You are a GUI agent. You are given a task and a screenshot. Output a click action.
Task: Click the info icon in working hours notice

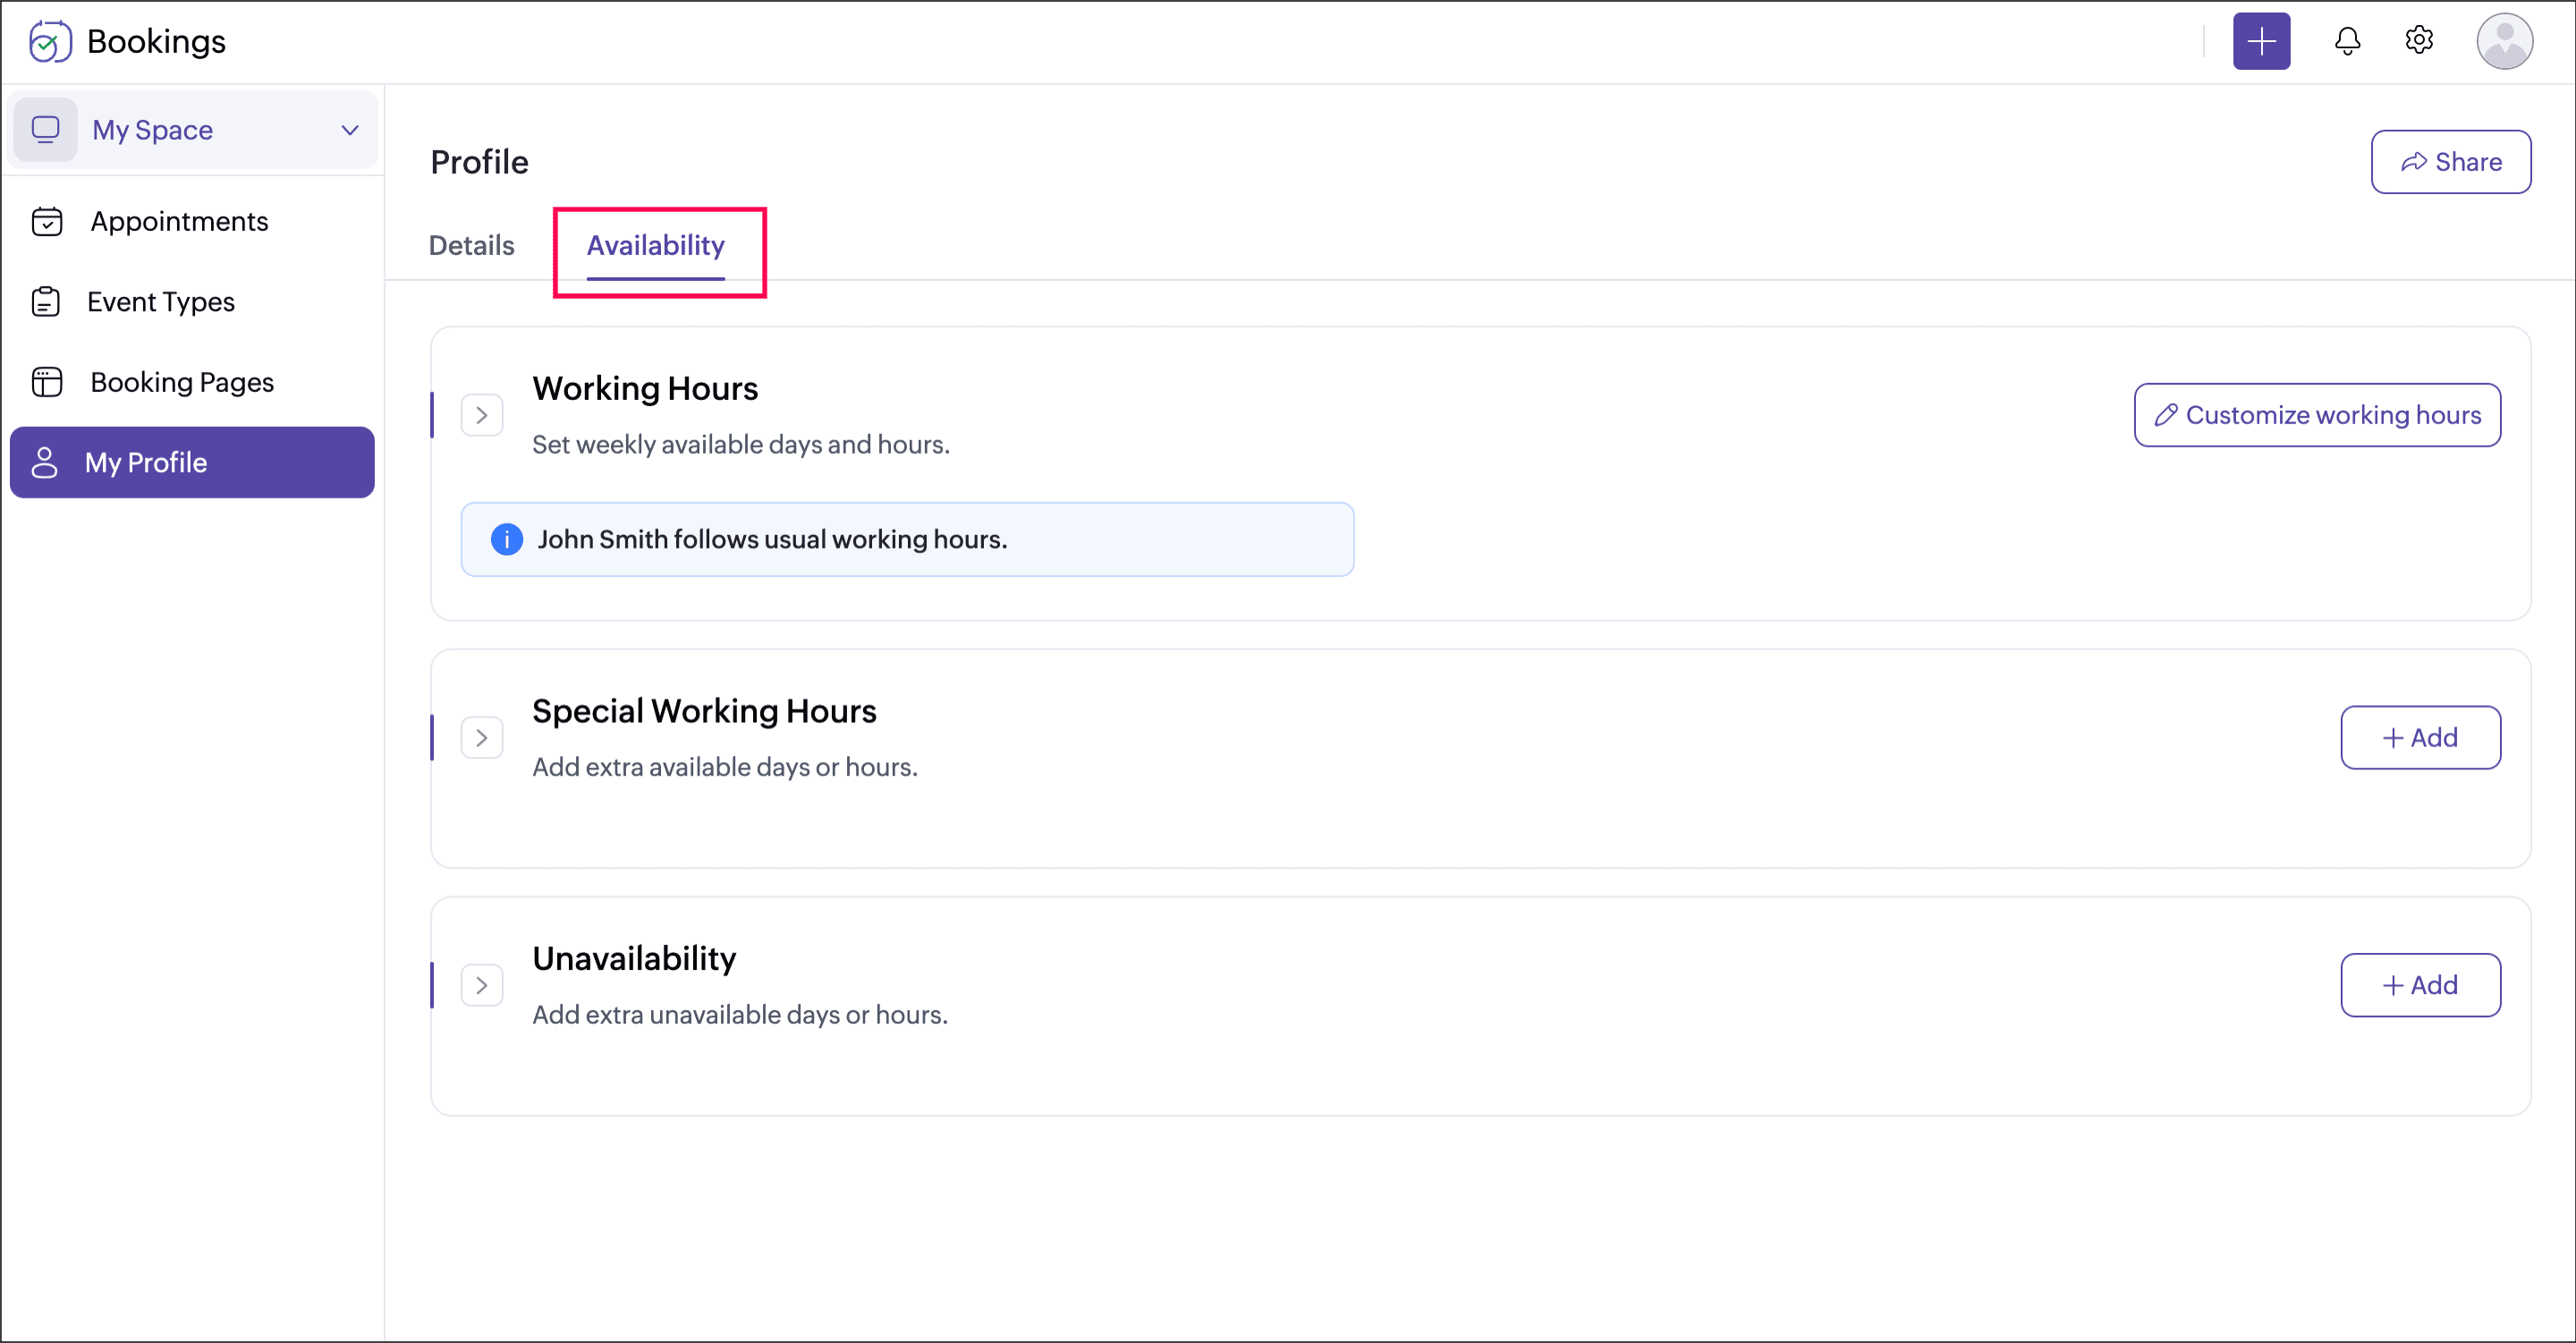(507, 539)
